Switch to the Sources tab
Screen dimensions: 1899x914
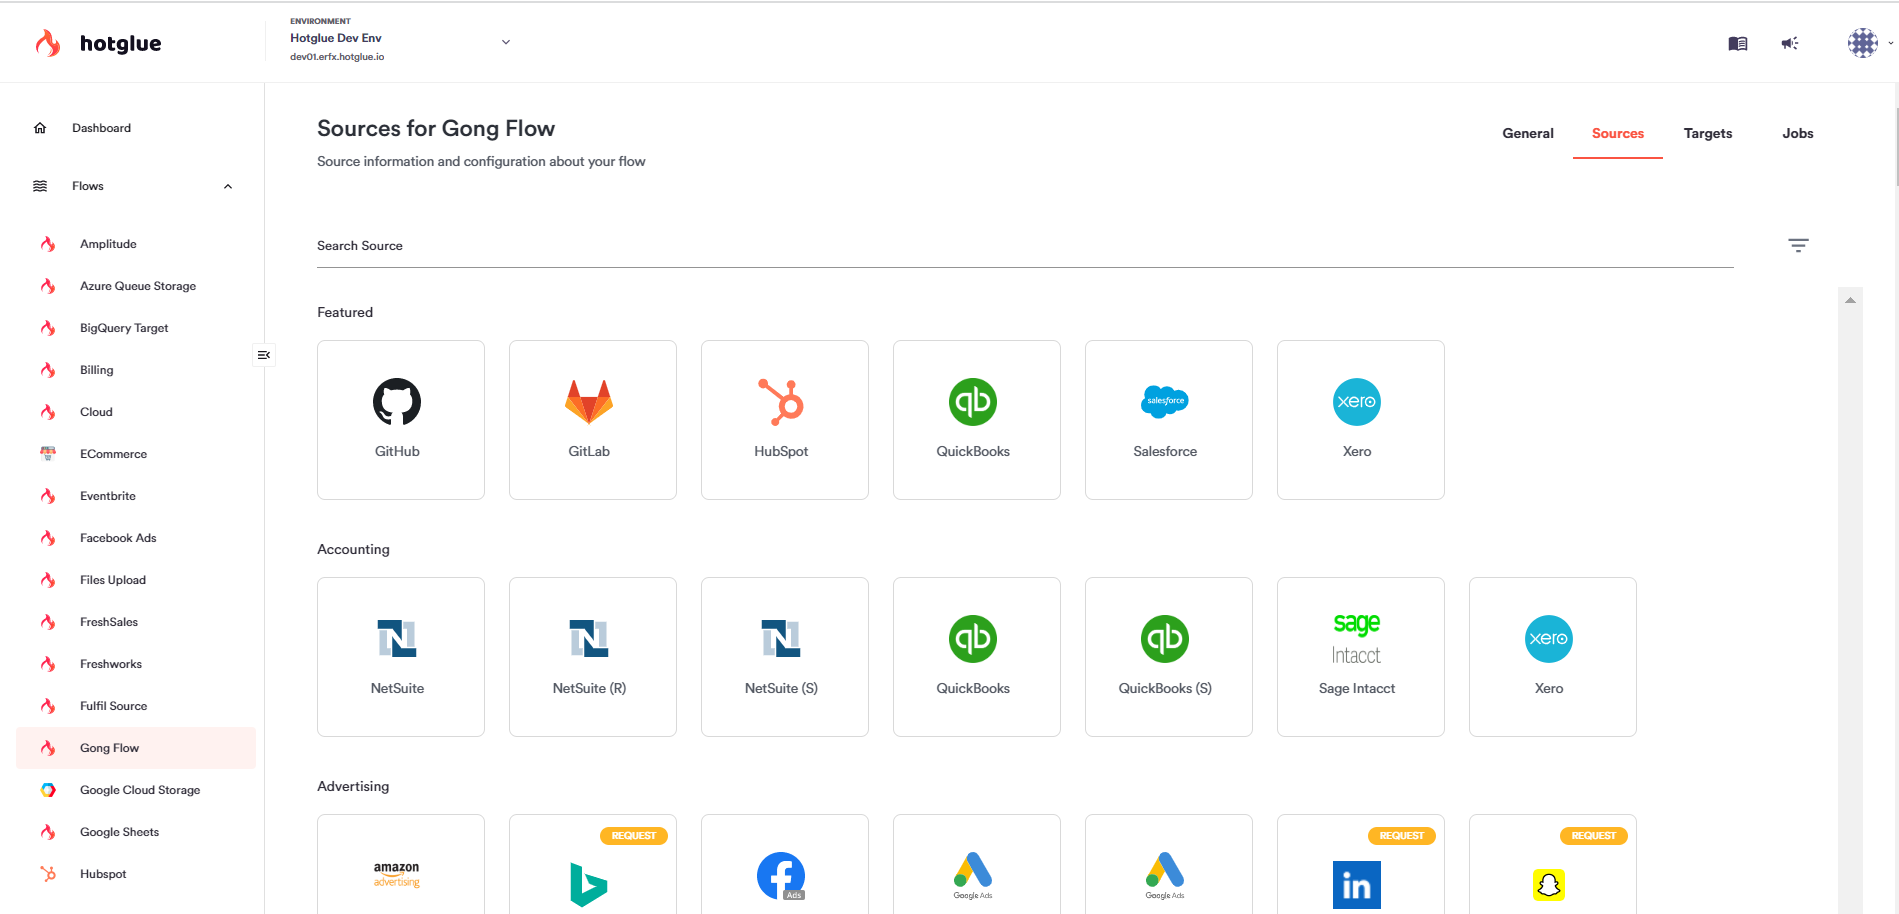click(x=1618, y=133)
